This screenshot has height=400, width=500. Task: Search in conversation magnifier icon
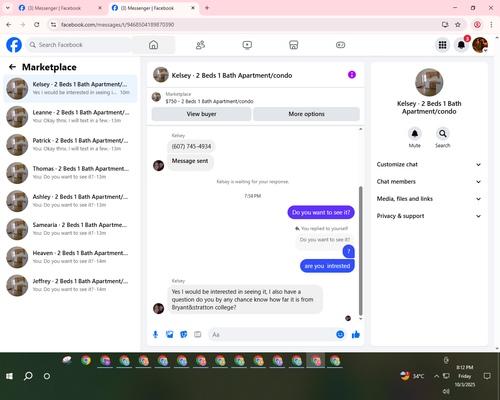click(443, 134)
